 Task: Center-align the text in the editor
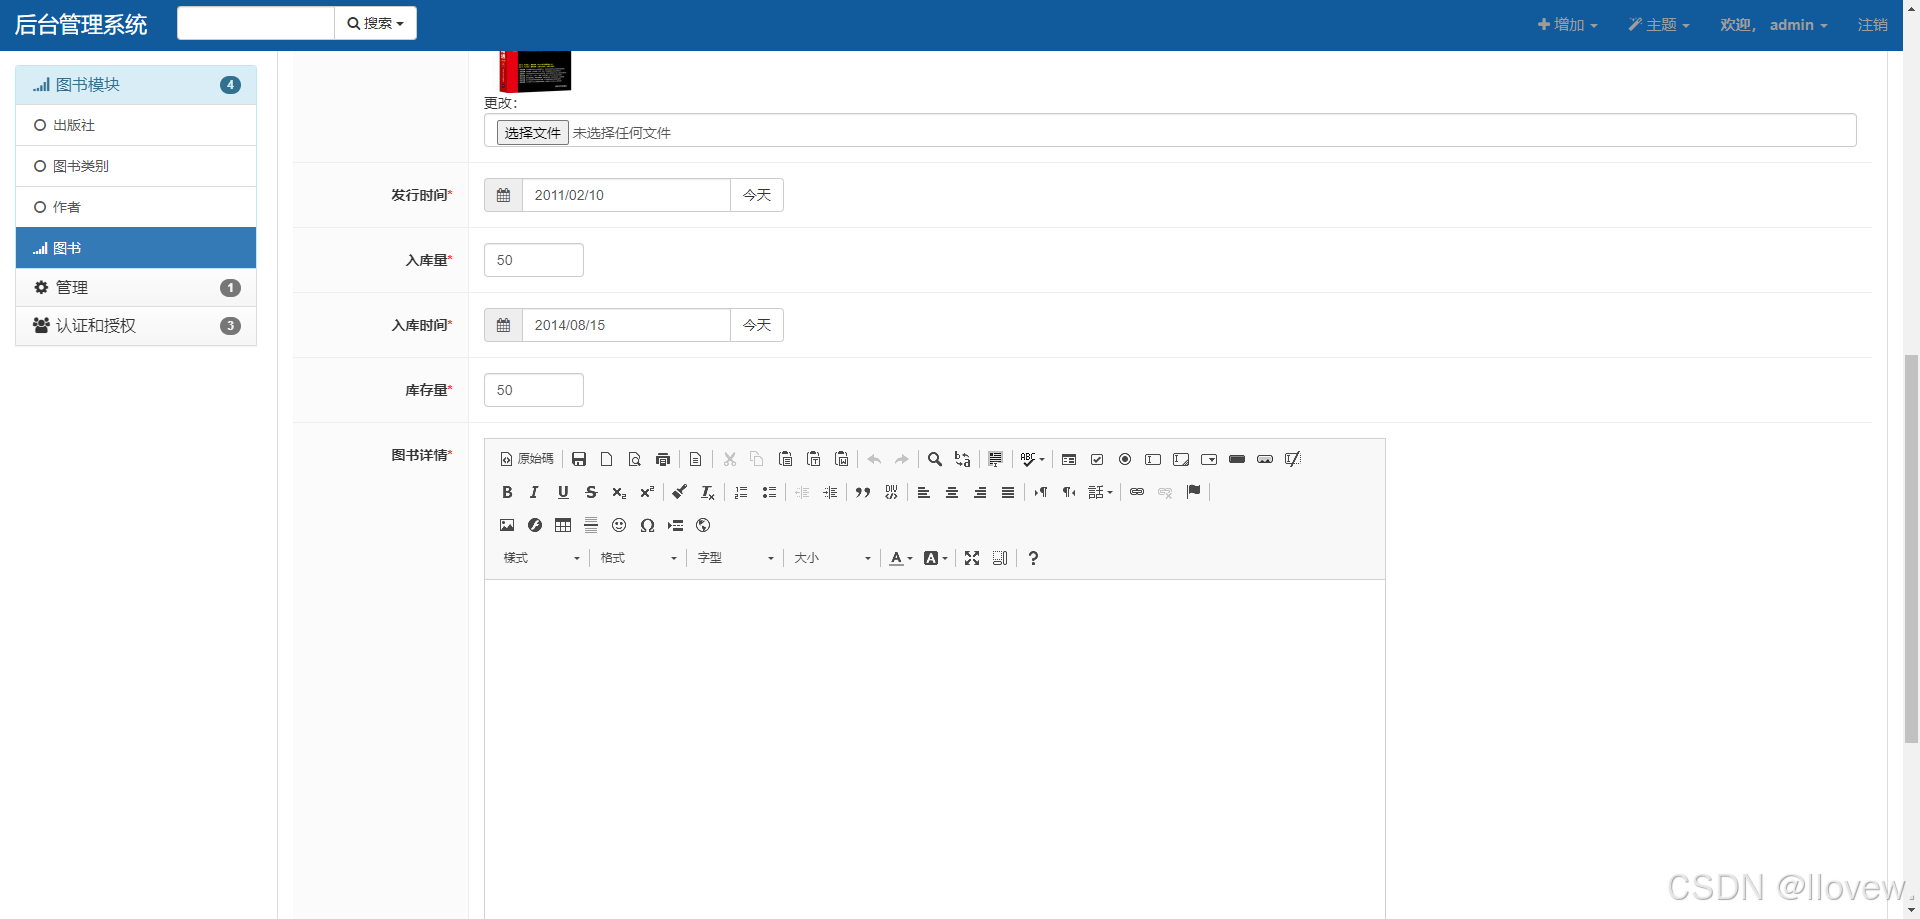pos(952,492)
